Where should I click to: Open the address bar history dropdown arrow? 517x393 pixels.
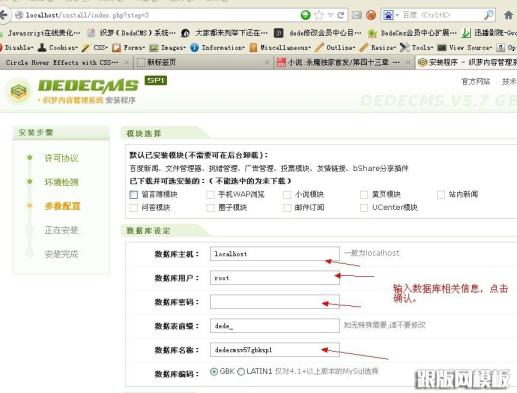tap(331, 15)
